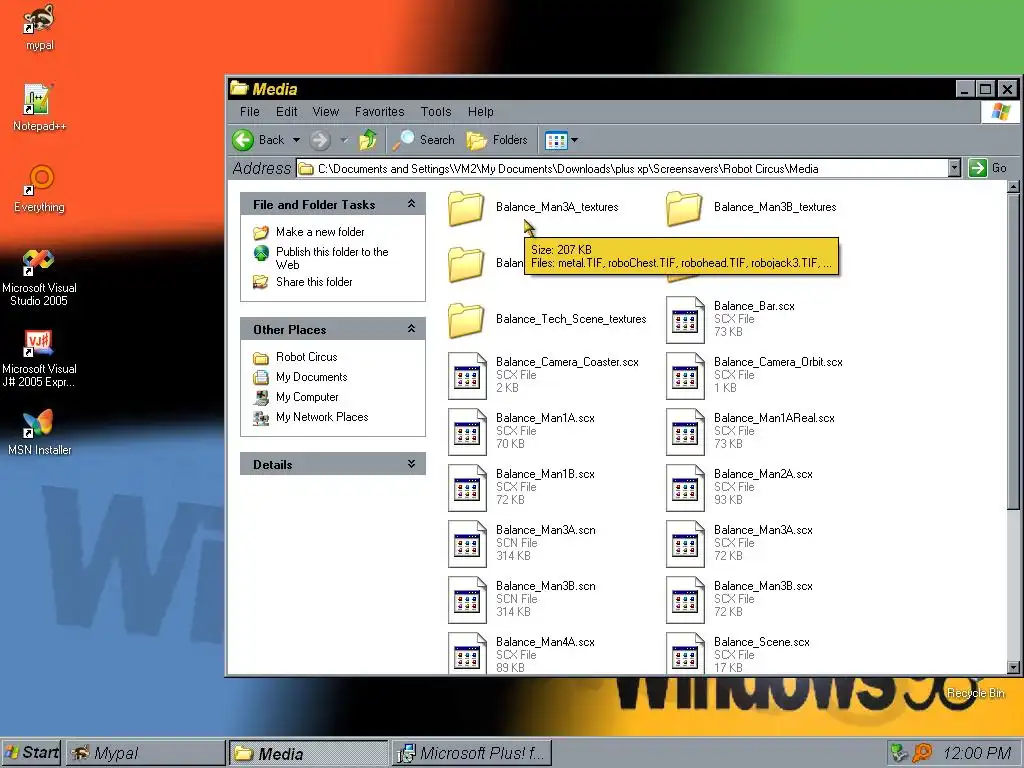The image size is (1024, 768).
Task: Click Publish this folder to the Web
Action: pos(332,258)
